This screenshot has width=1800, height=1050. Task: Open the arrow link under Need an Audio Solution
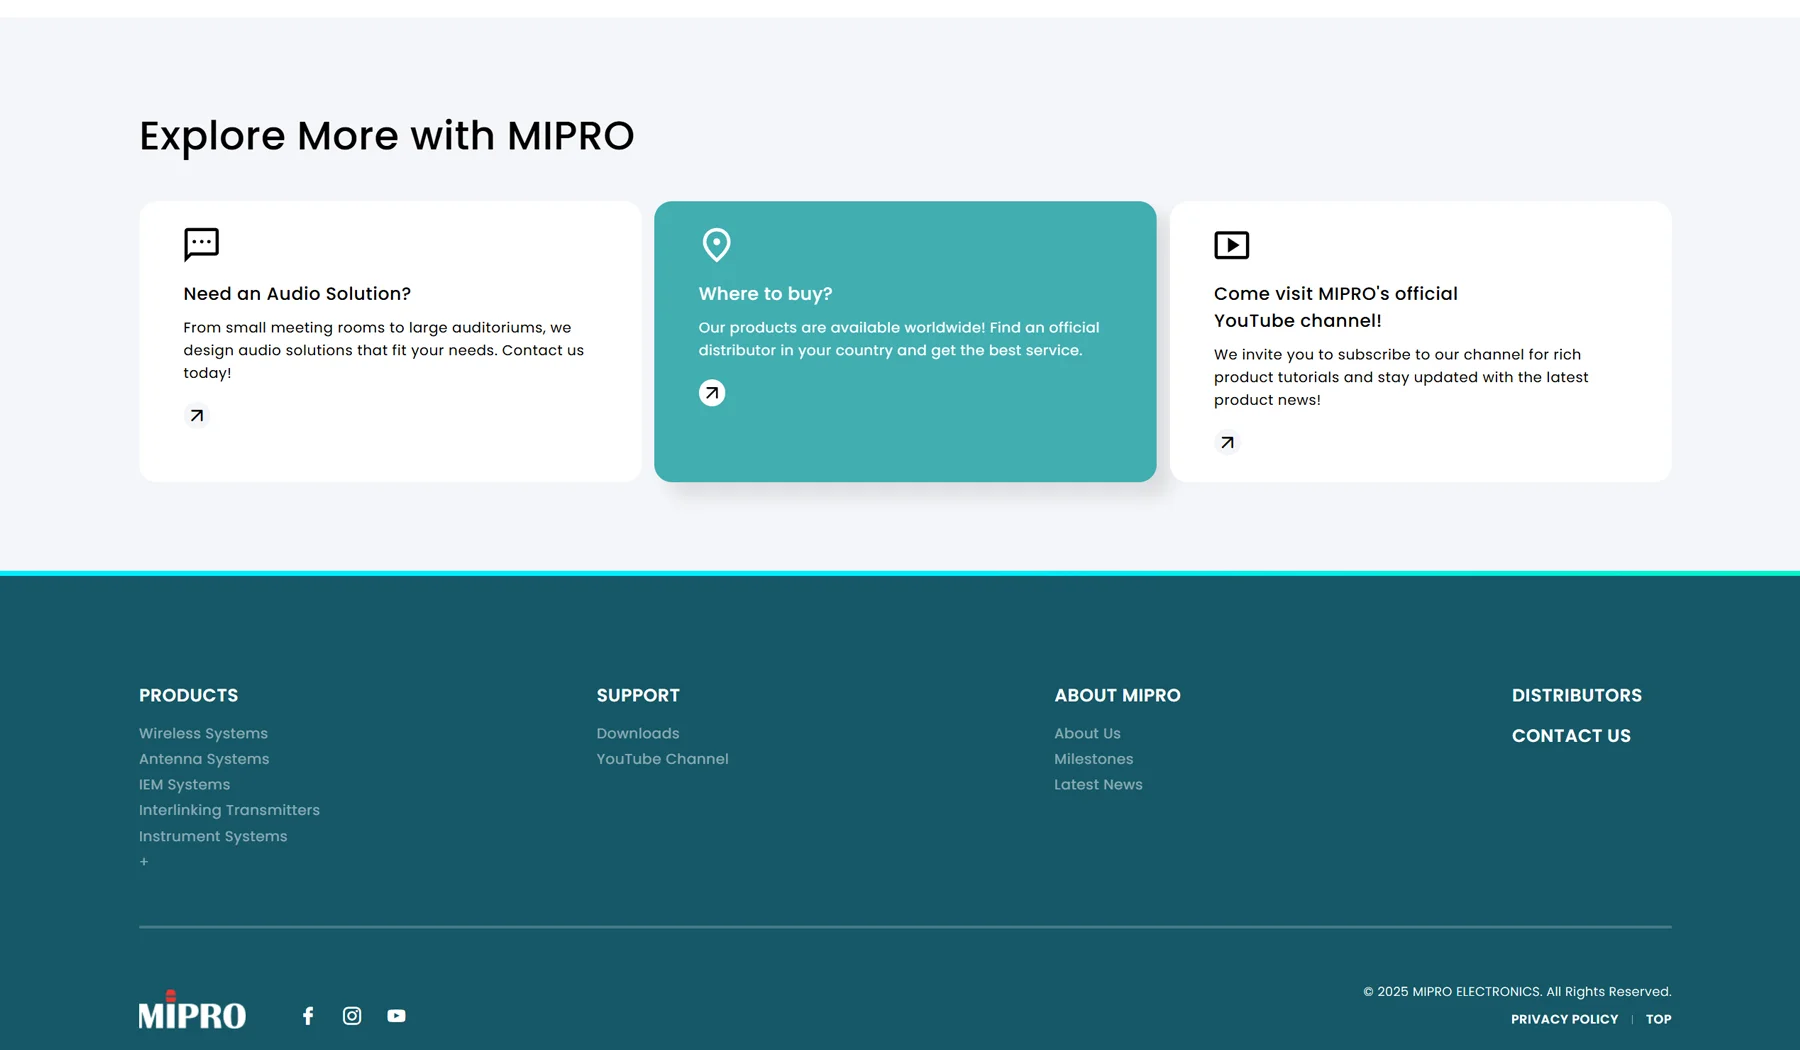point(197,416)
